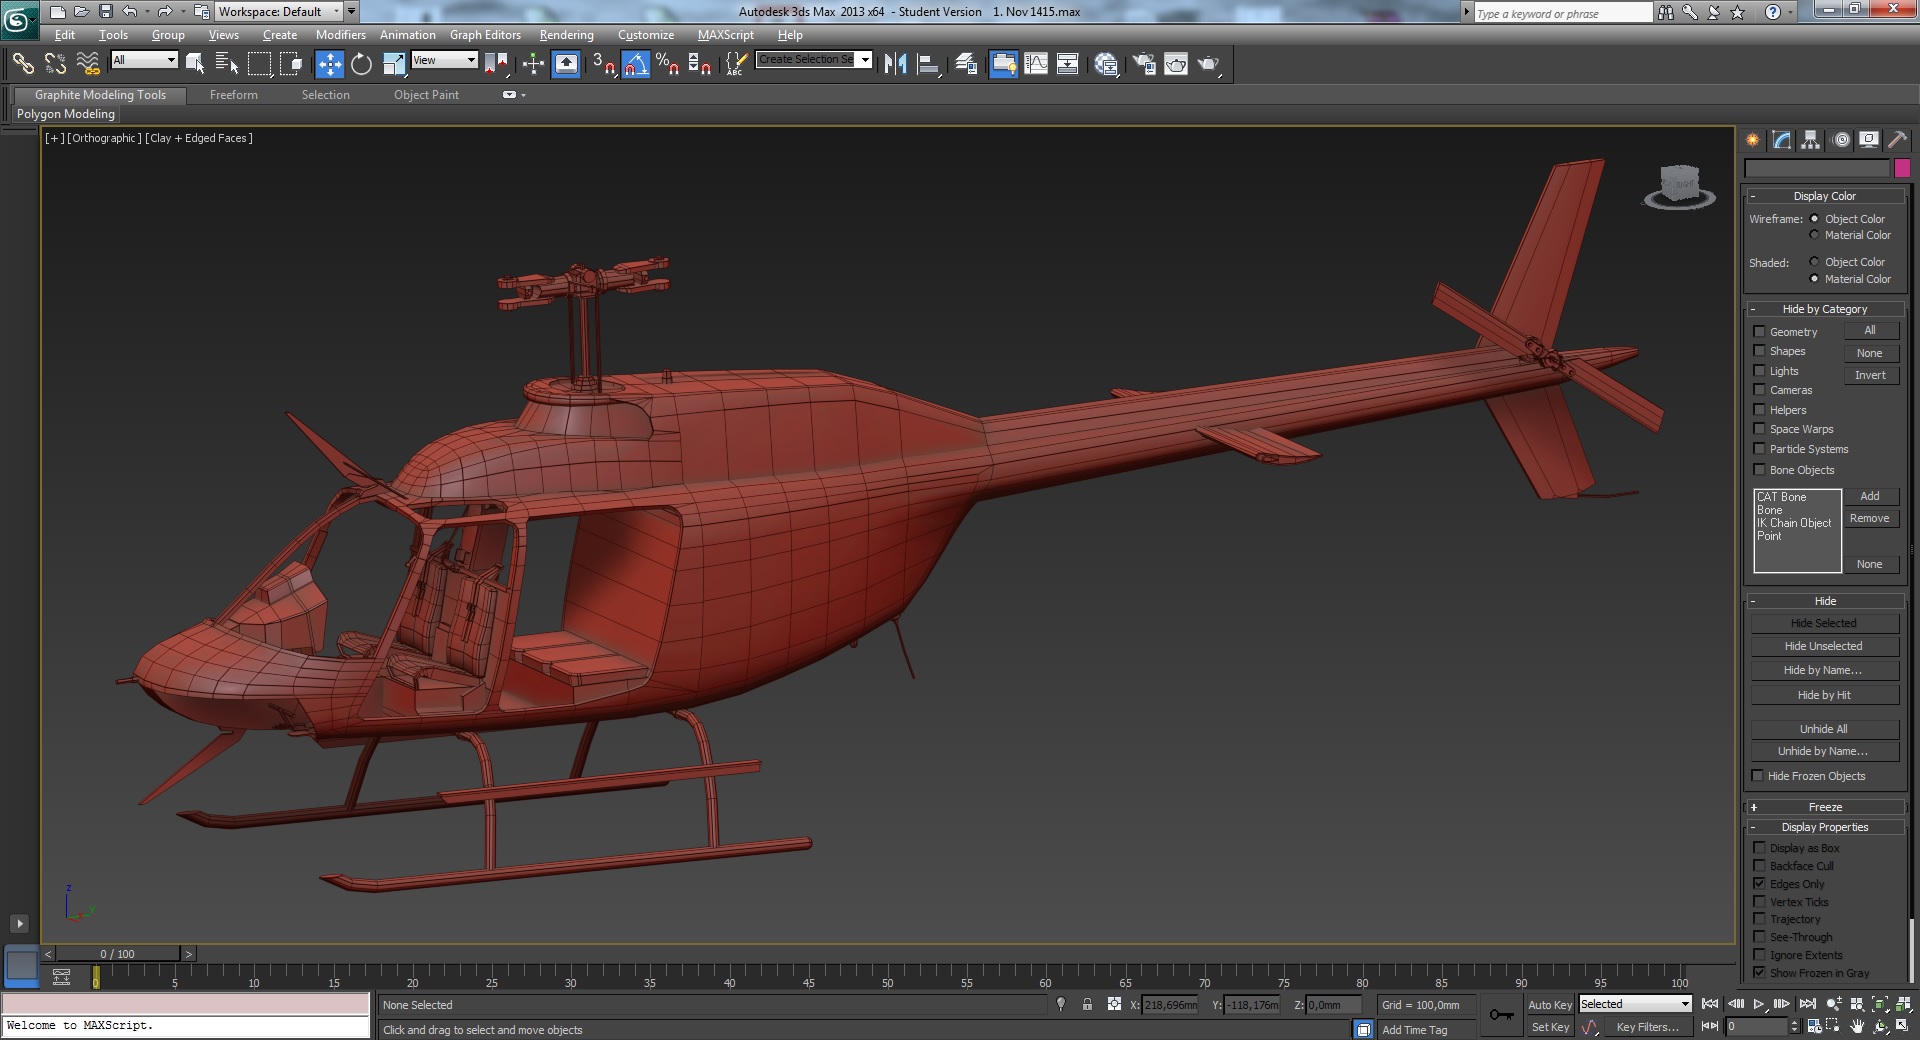1920x1040 pixels.
Task: Select Wireframe Material Color radio button
Action: click(1814, 235)
